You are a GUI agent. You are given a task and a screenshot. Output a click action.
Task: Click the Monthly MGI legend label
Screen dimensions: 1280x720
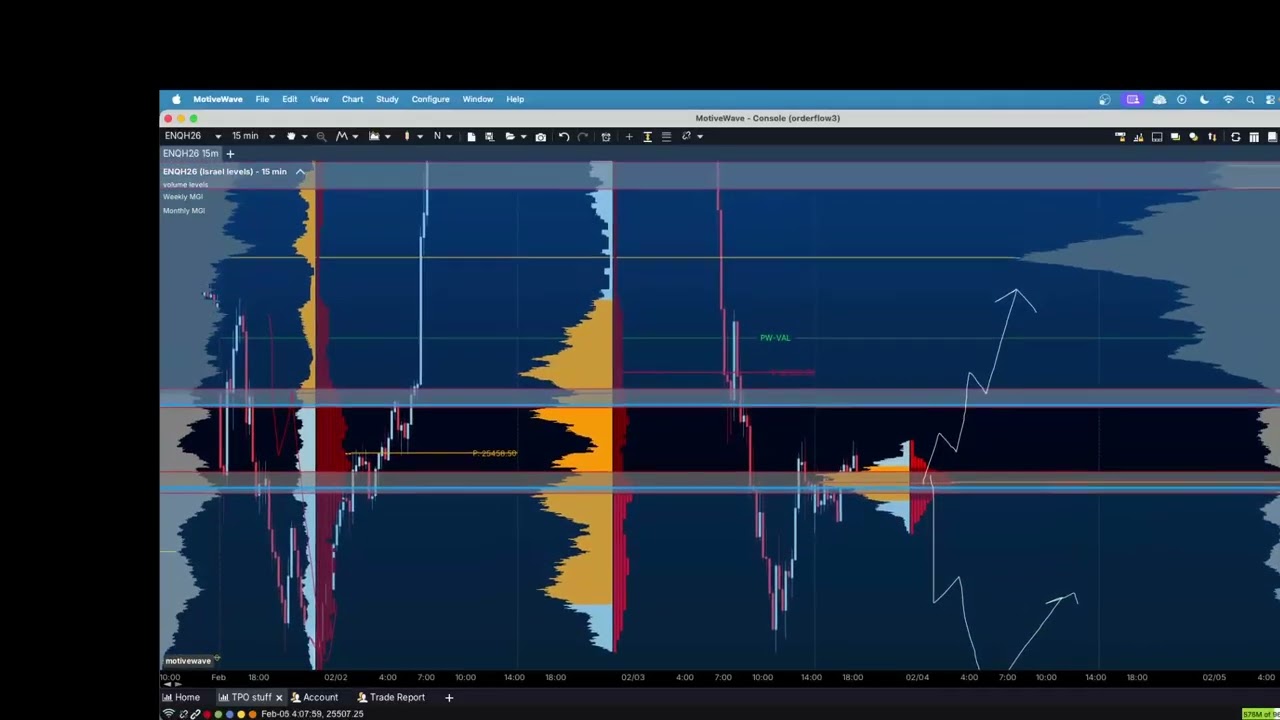coord(184,210)
